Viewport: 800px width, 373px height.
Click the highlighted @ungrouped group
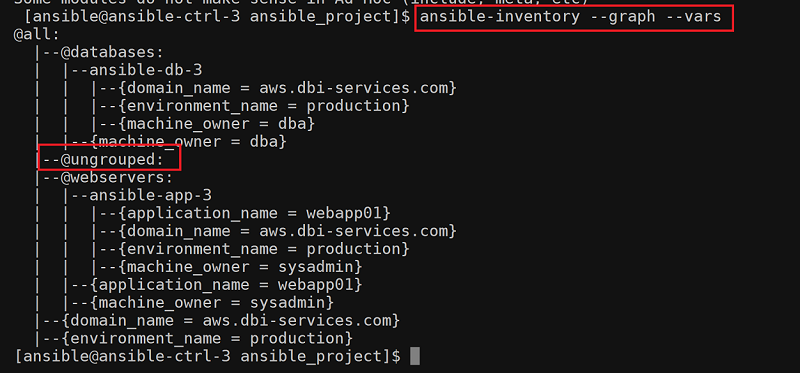112,160
